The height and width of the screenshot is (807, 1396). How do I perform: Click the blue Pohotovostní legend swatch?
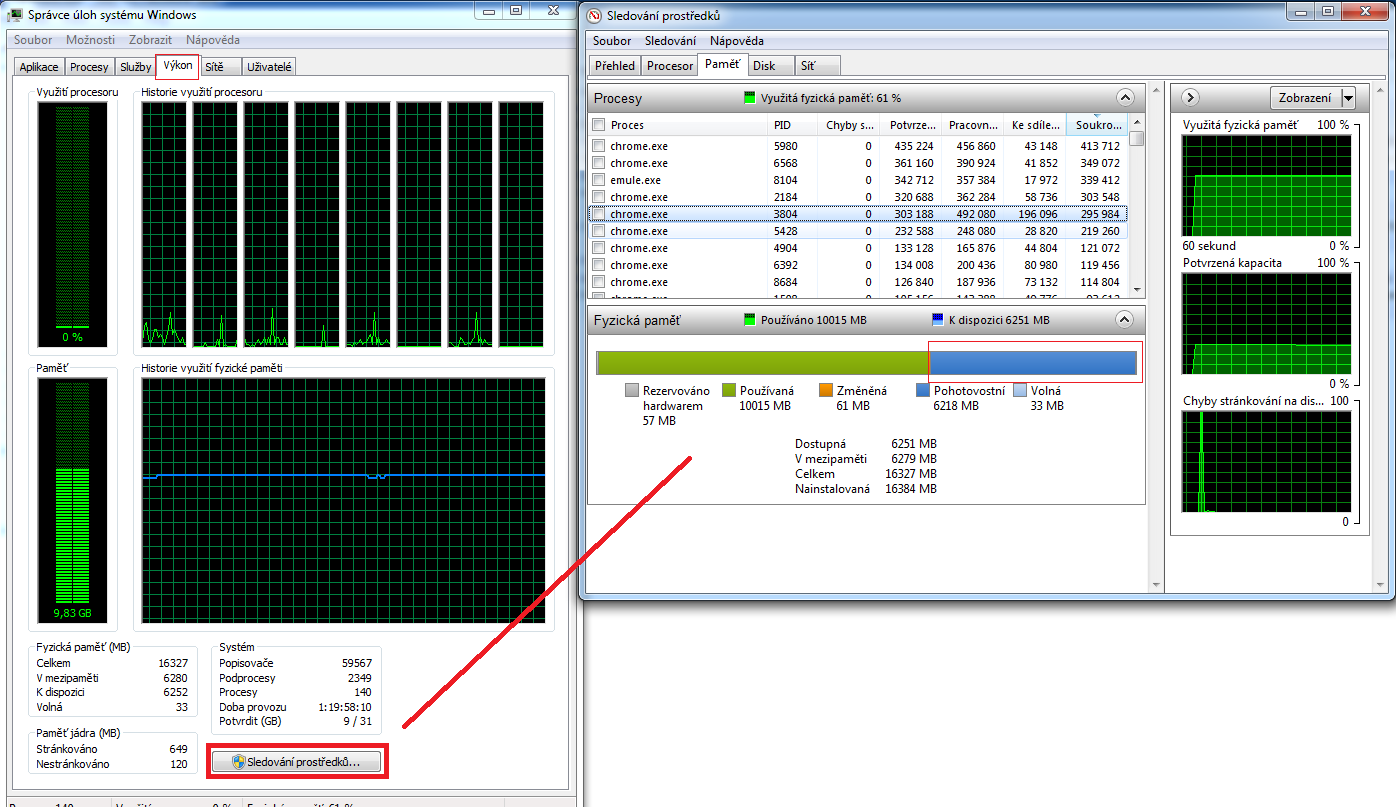923,391
